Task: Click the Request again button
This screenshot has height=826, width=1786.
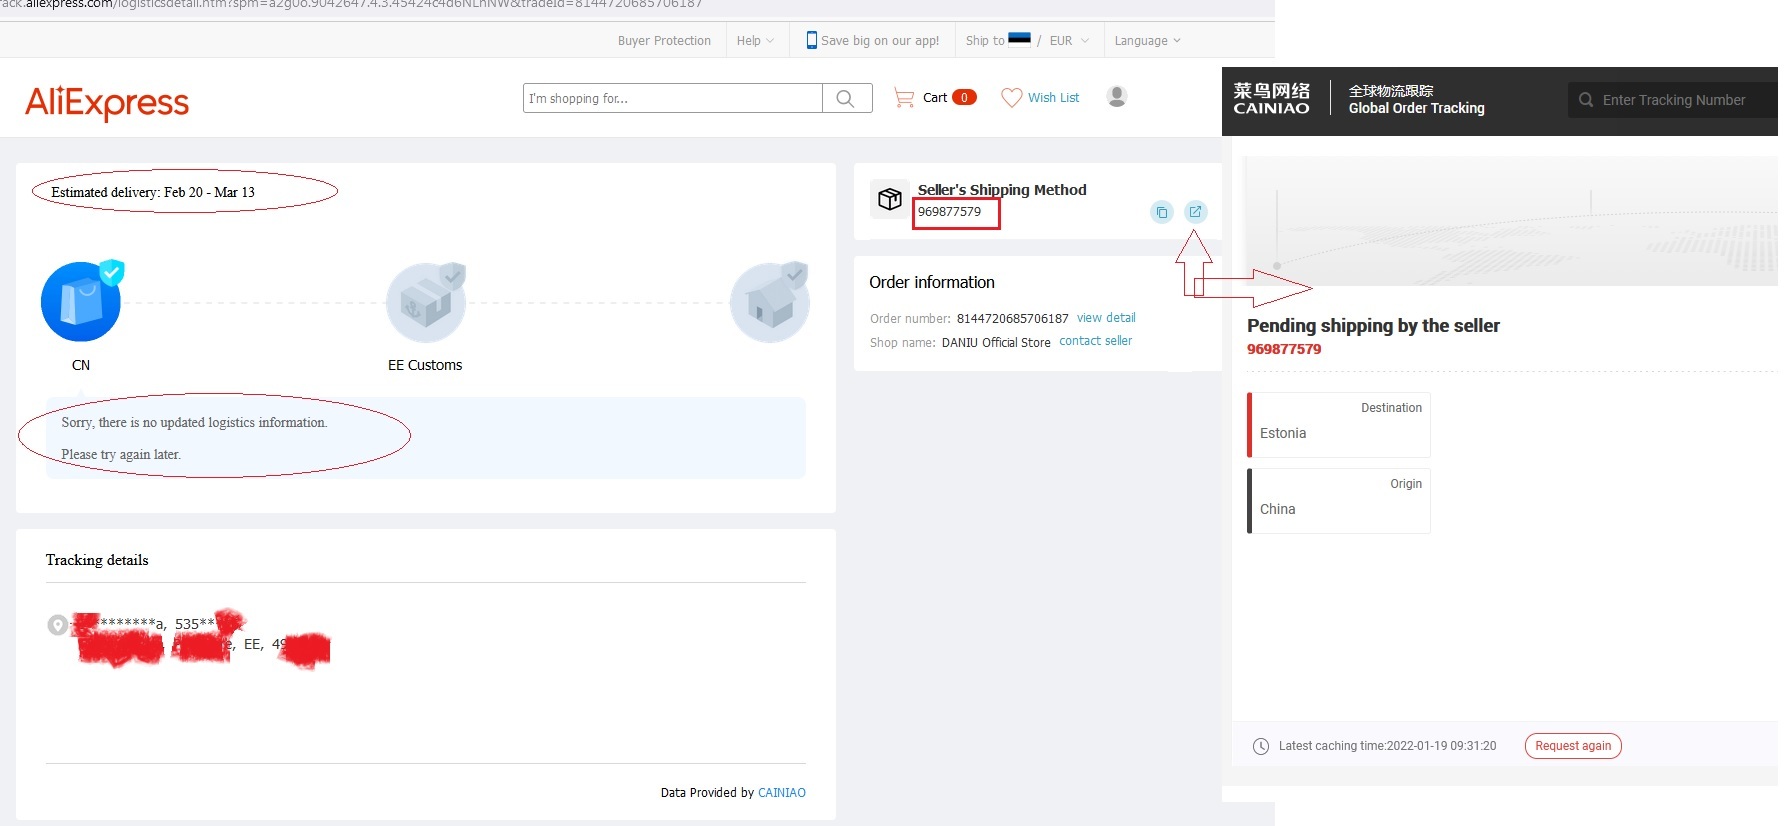Action: (1572, 746)
